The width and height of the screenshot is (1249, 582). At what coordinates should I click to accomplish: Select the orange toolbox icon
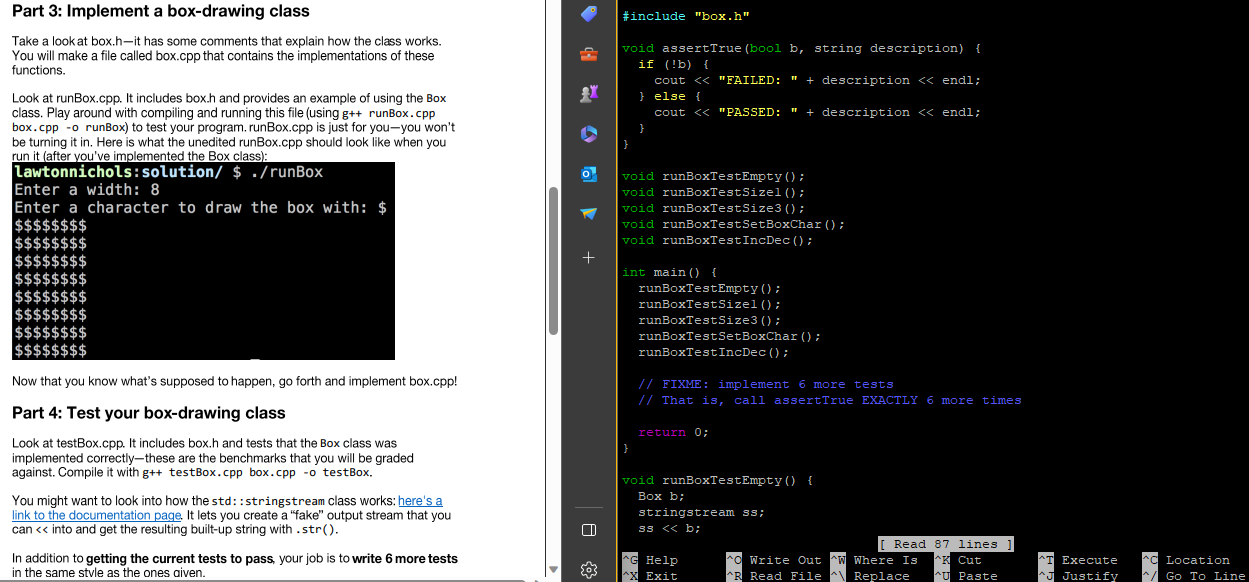pos(588,55)
